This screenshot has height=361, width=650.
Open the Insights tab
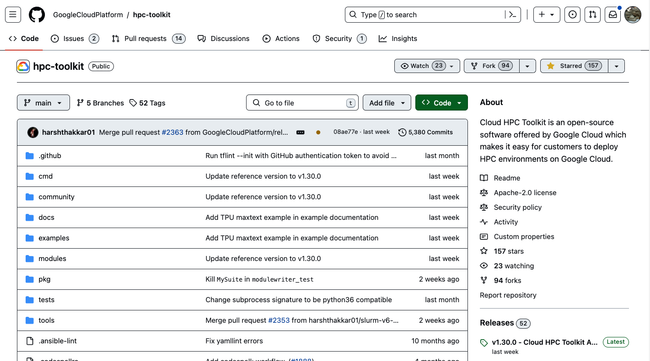[x=398, y=39]
